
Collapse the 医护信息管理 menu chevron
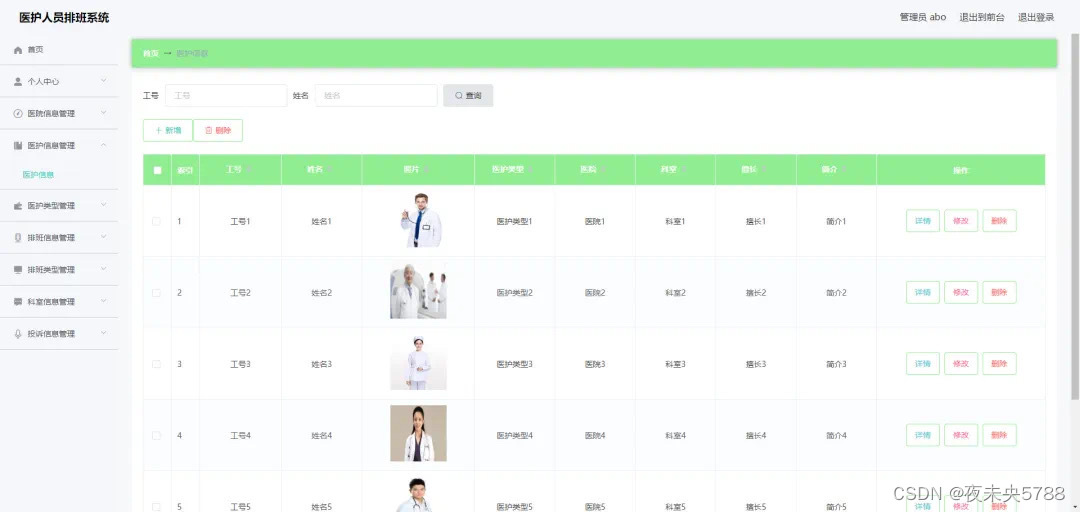tap(103, 145)
